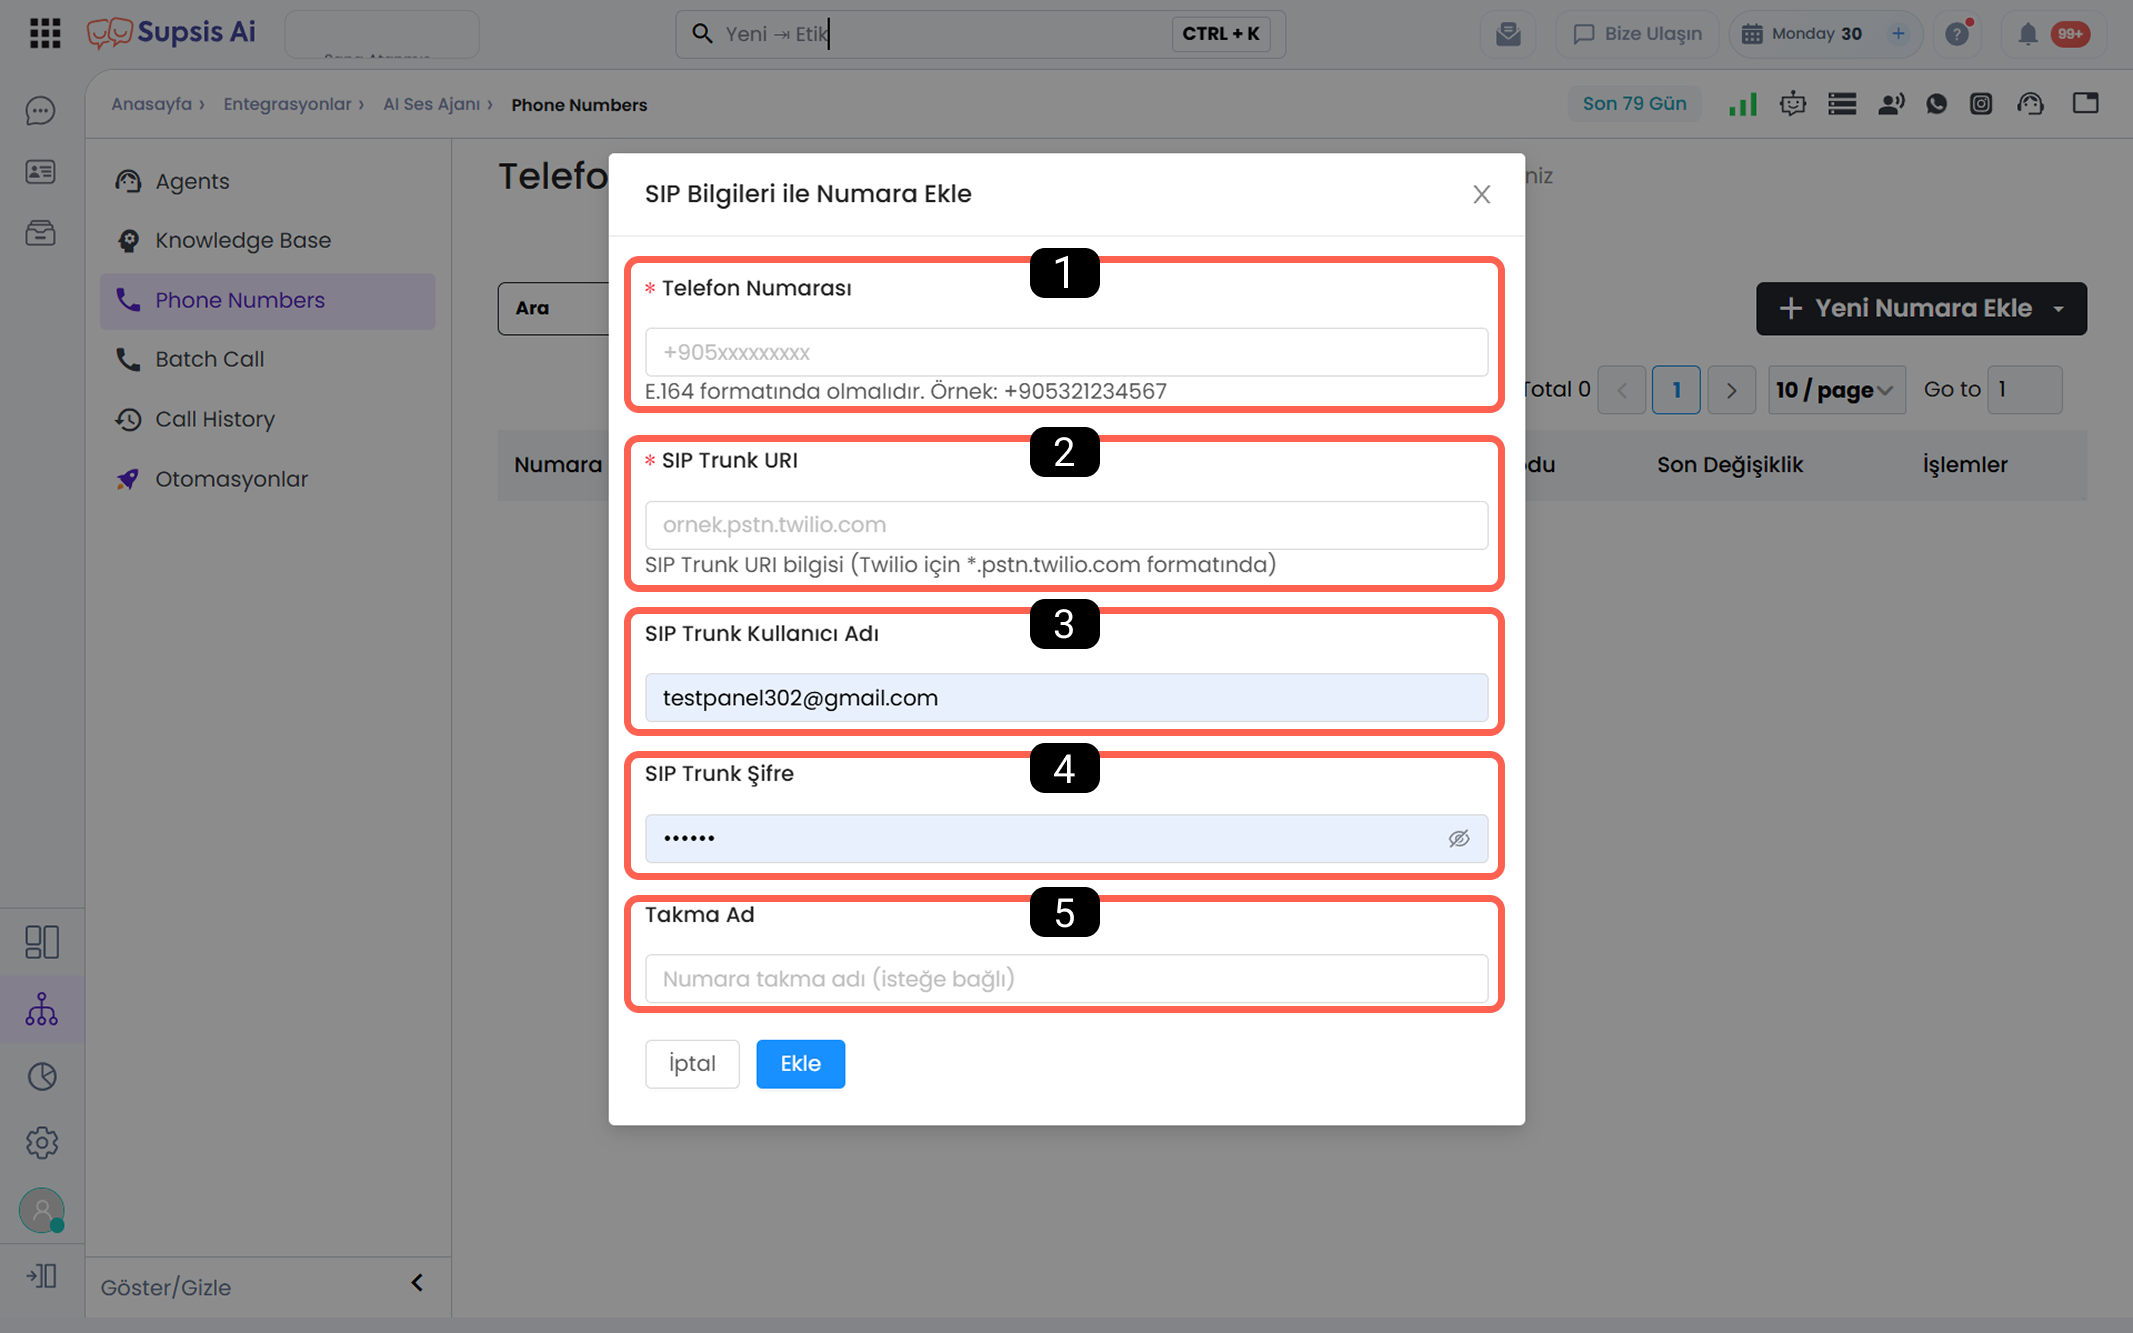This screenshot has width=2133, height=1333.
Task: Open Otomasyonlar menu item
Action: [x=267, y=479]
